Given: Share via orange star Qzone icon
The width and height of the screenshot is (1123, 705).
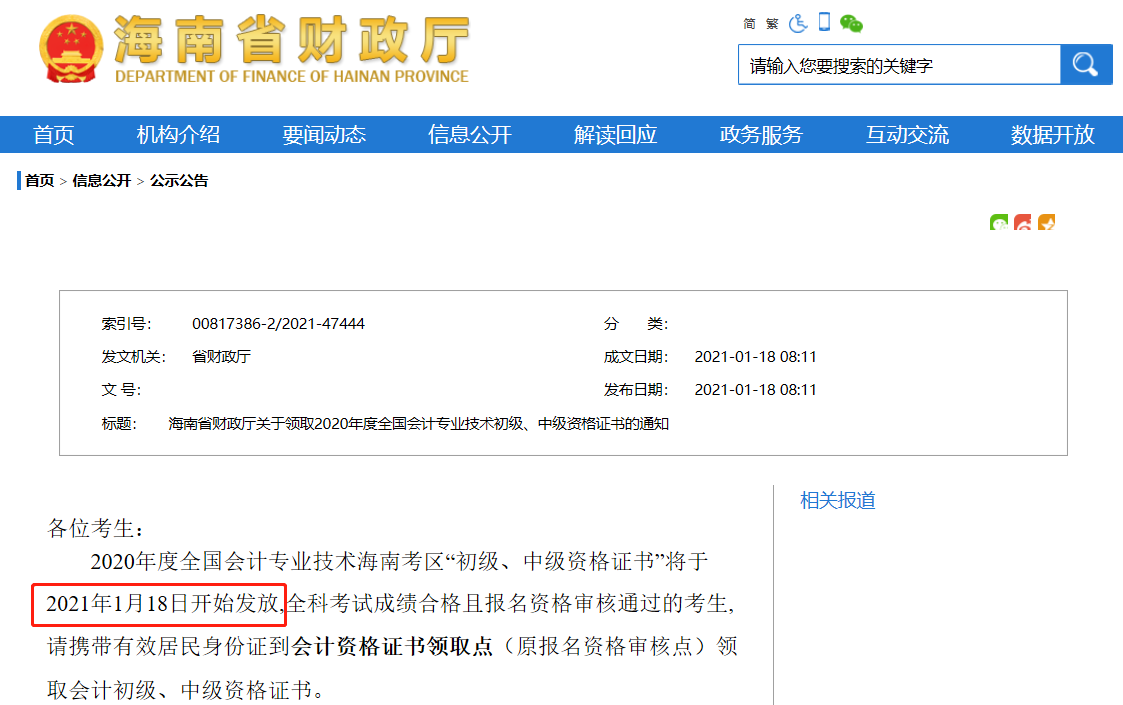Looking at the screenshot, I should [x=1046, y=222].
